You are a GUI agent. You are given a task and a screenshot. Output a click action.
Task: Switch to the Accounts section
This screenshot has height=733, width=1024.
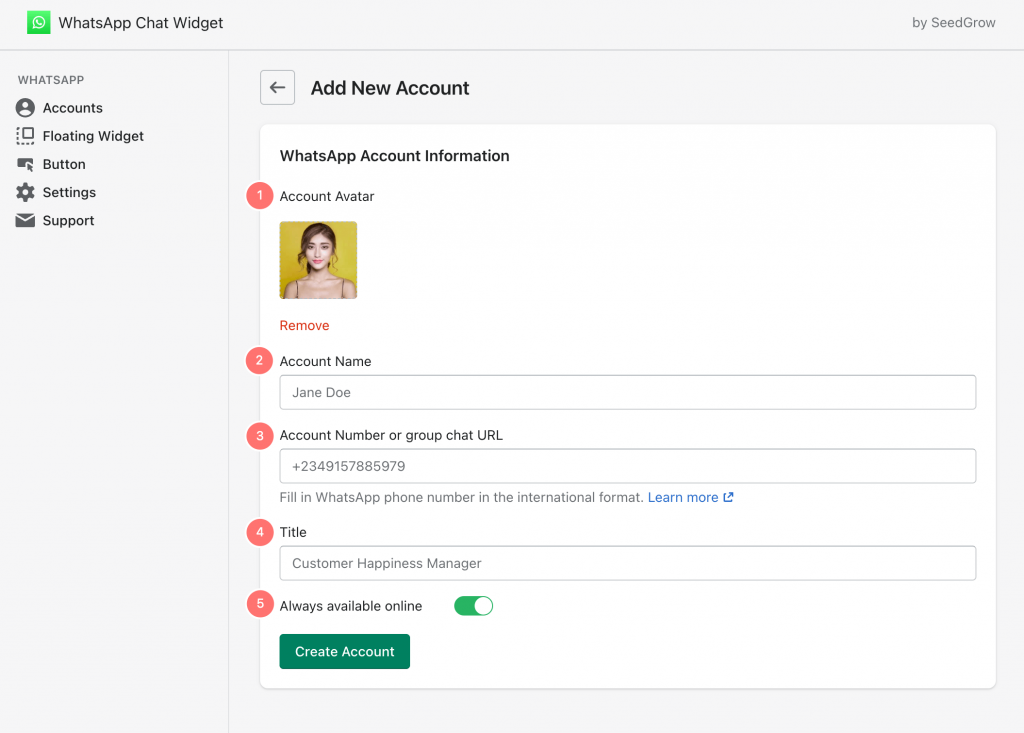click(72, 108)
